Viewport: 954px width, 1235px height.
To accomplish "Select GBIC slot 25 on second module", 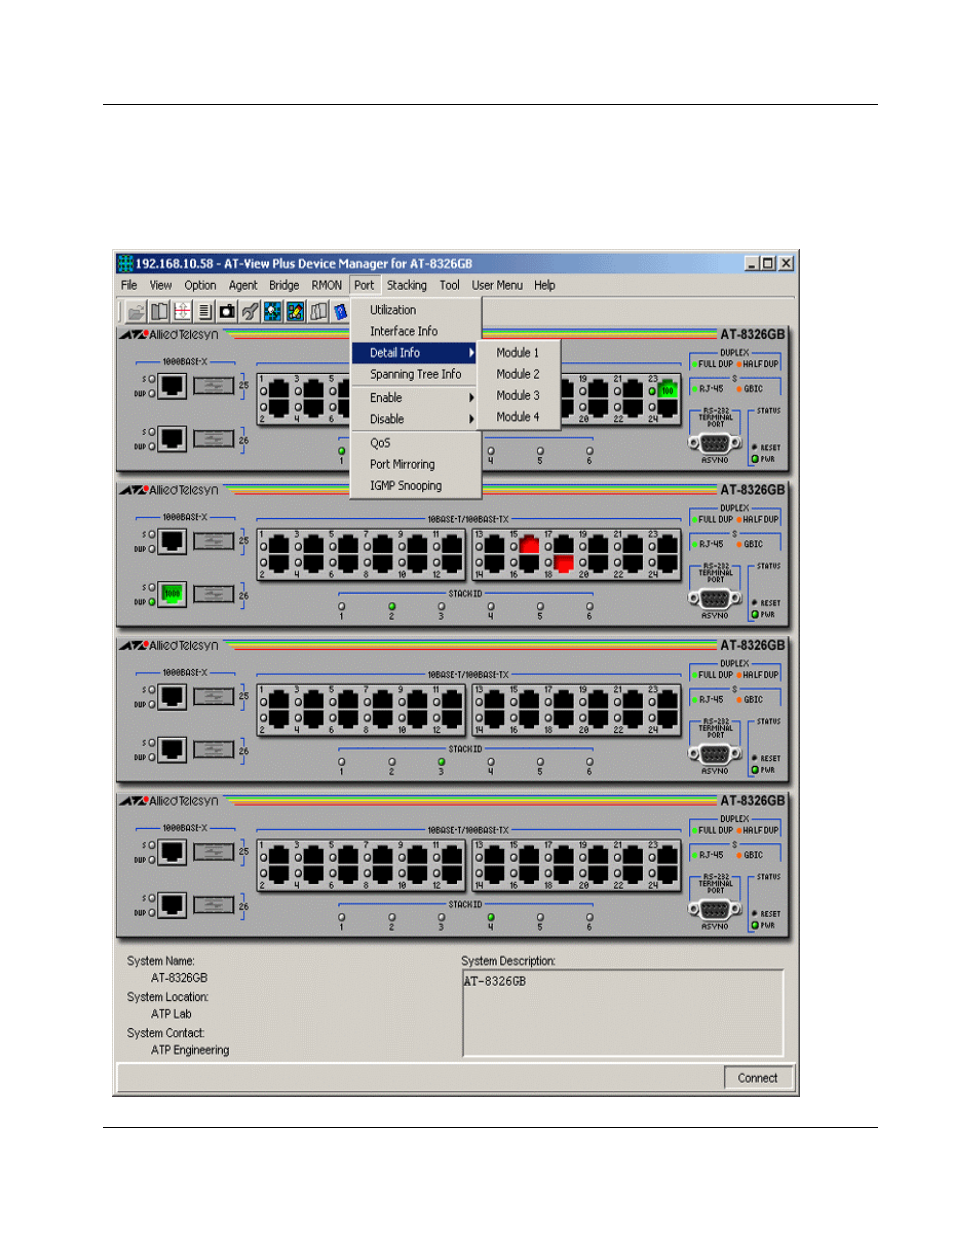I will point(213,541).
